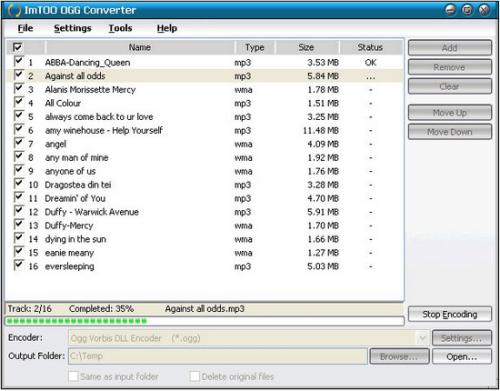Screen dimensions: 500x391
Task: Select the Dragostea din tei row
Action: (x=204, y=185)
